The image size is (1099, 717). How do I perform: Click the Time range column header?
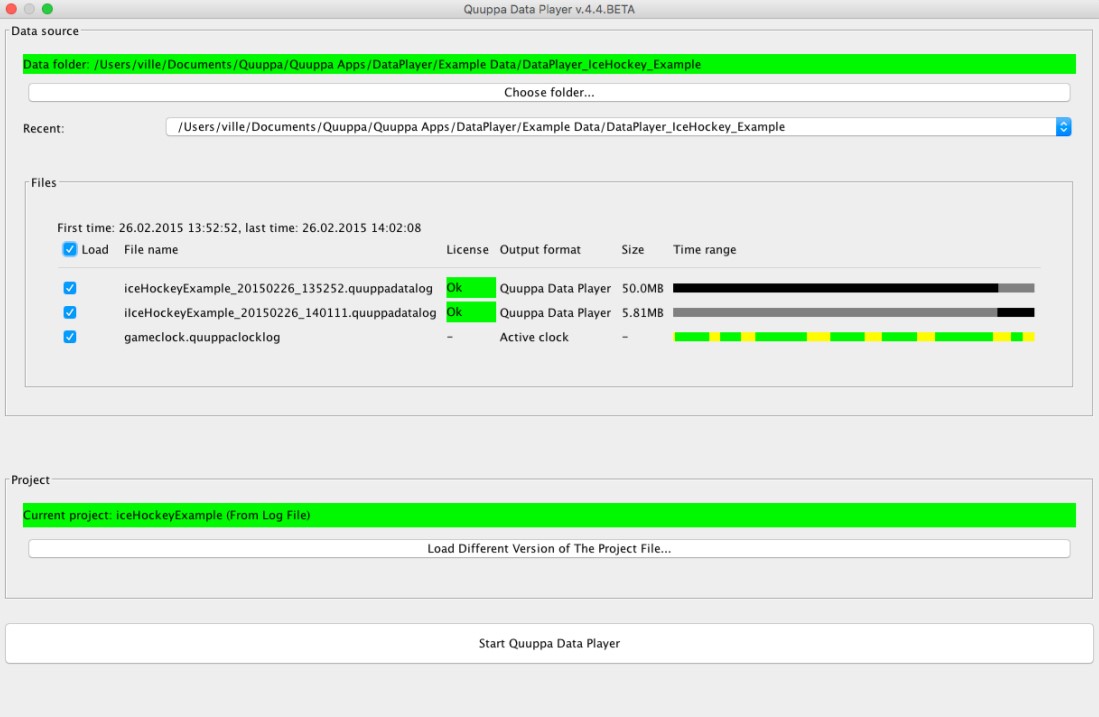(704, 250)
